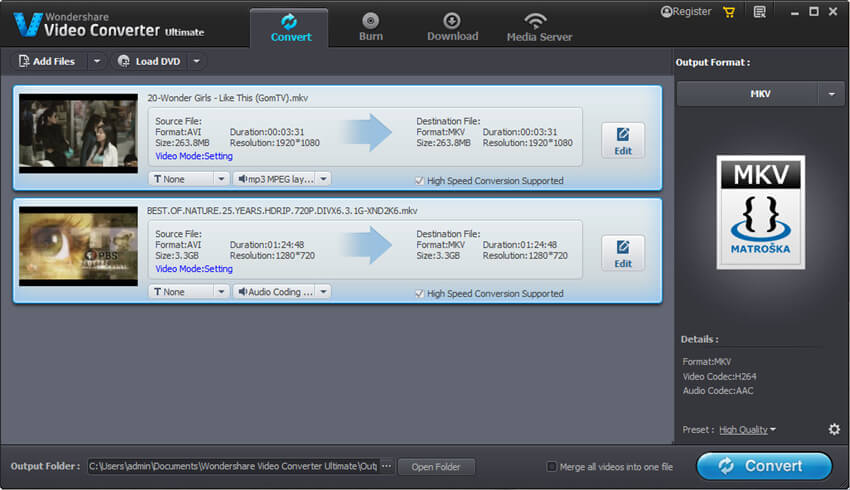Open the shopping cart icon
The width and height of the screenshot is (850, 490).
[729, 12]
